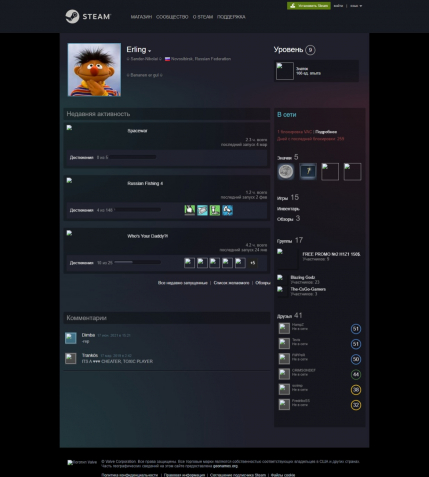The width and height of the screenshot is (429, 477).
Task: Open the blue number 7 badge
Action: (308, 171)
